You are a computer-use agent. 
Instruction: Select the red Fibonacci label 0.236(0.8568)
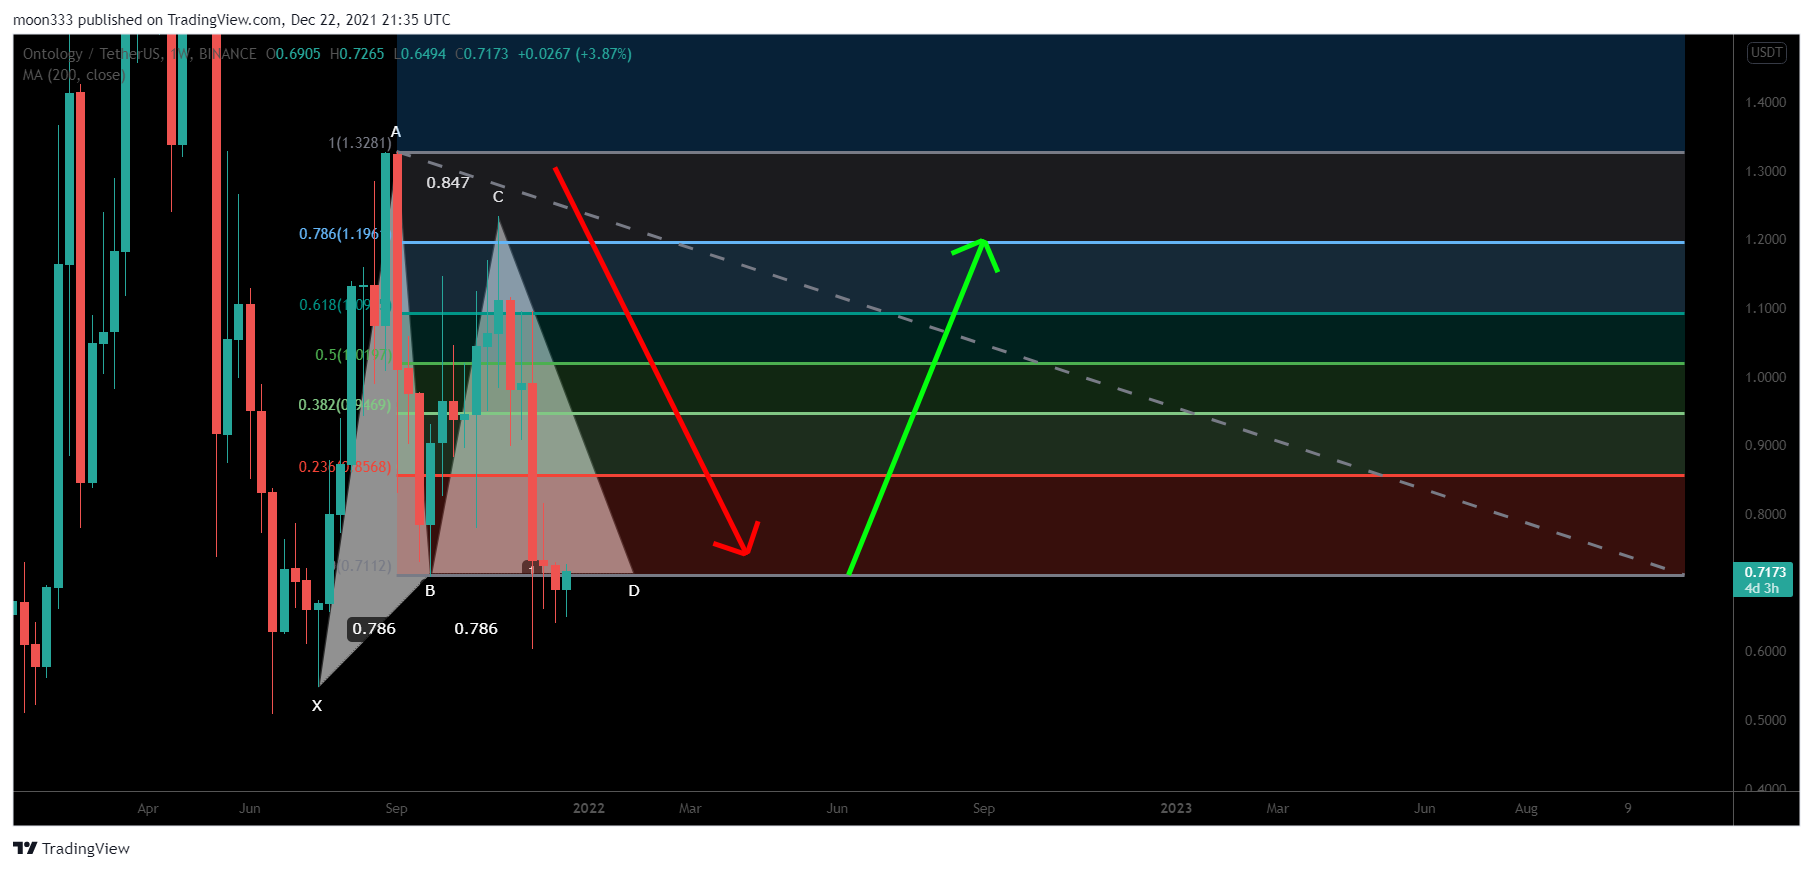[345, 467]
